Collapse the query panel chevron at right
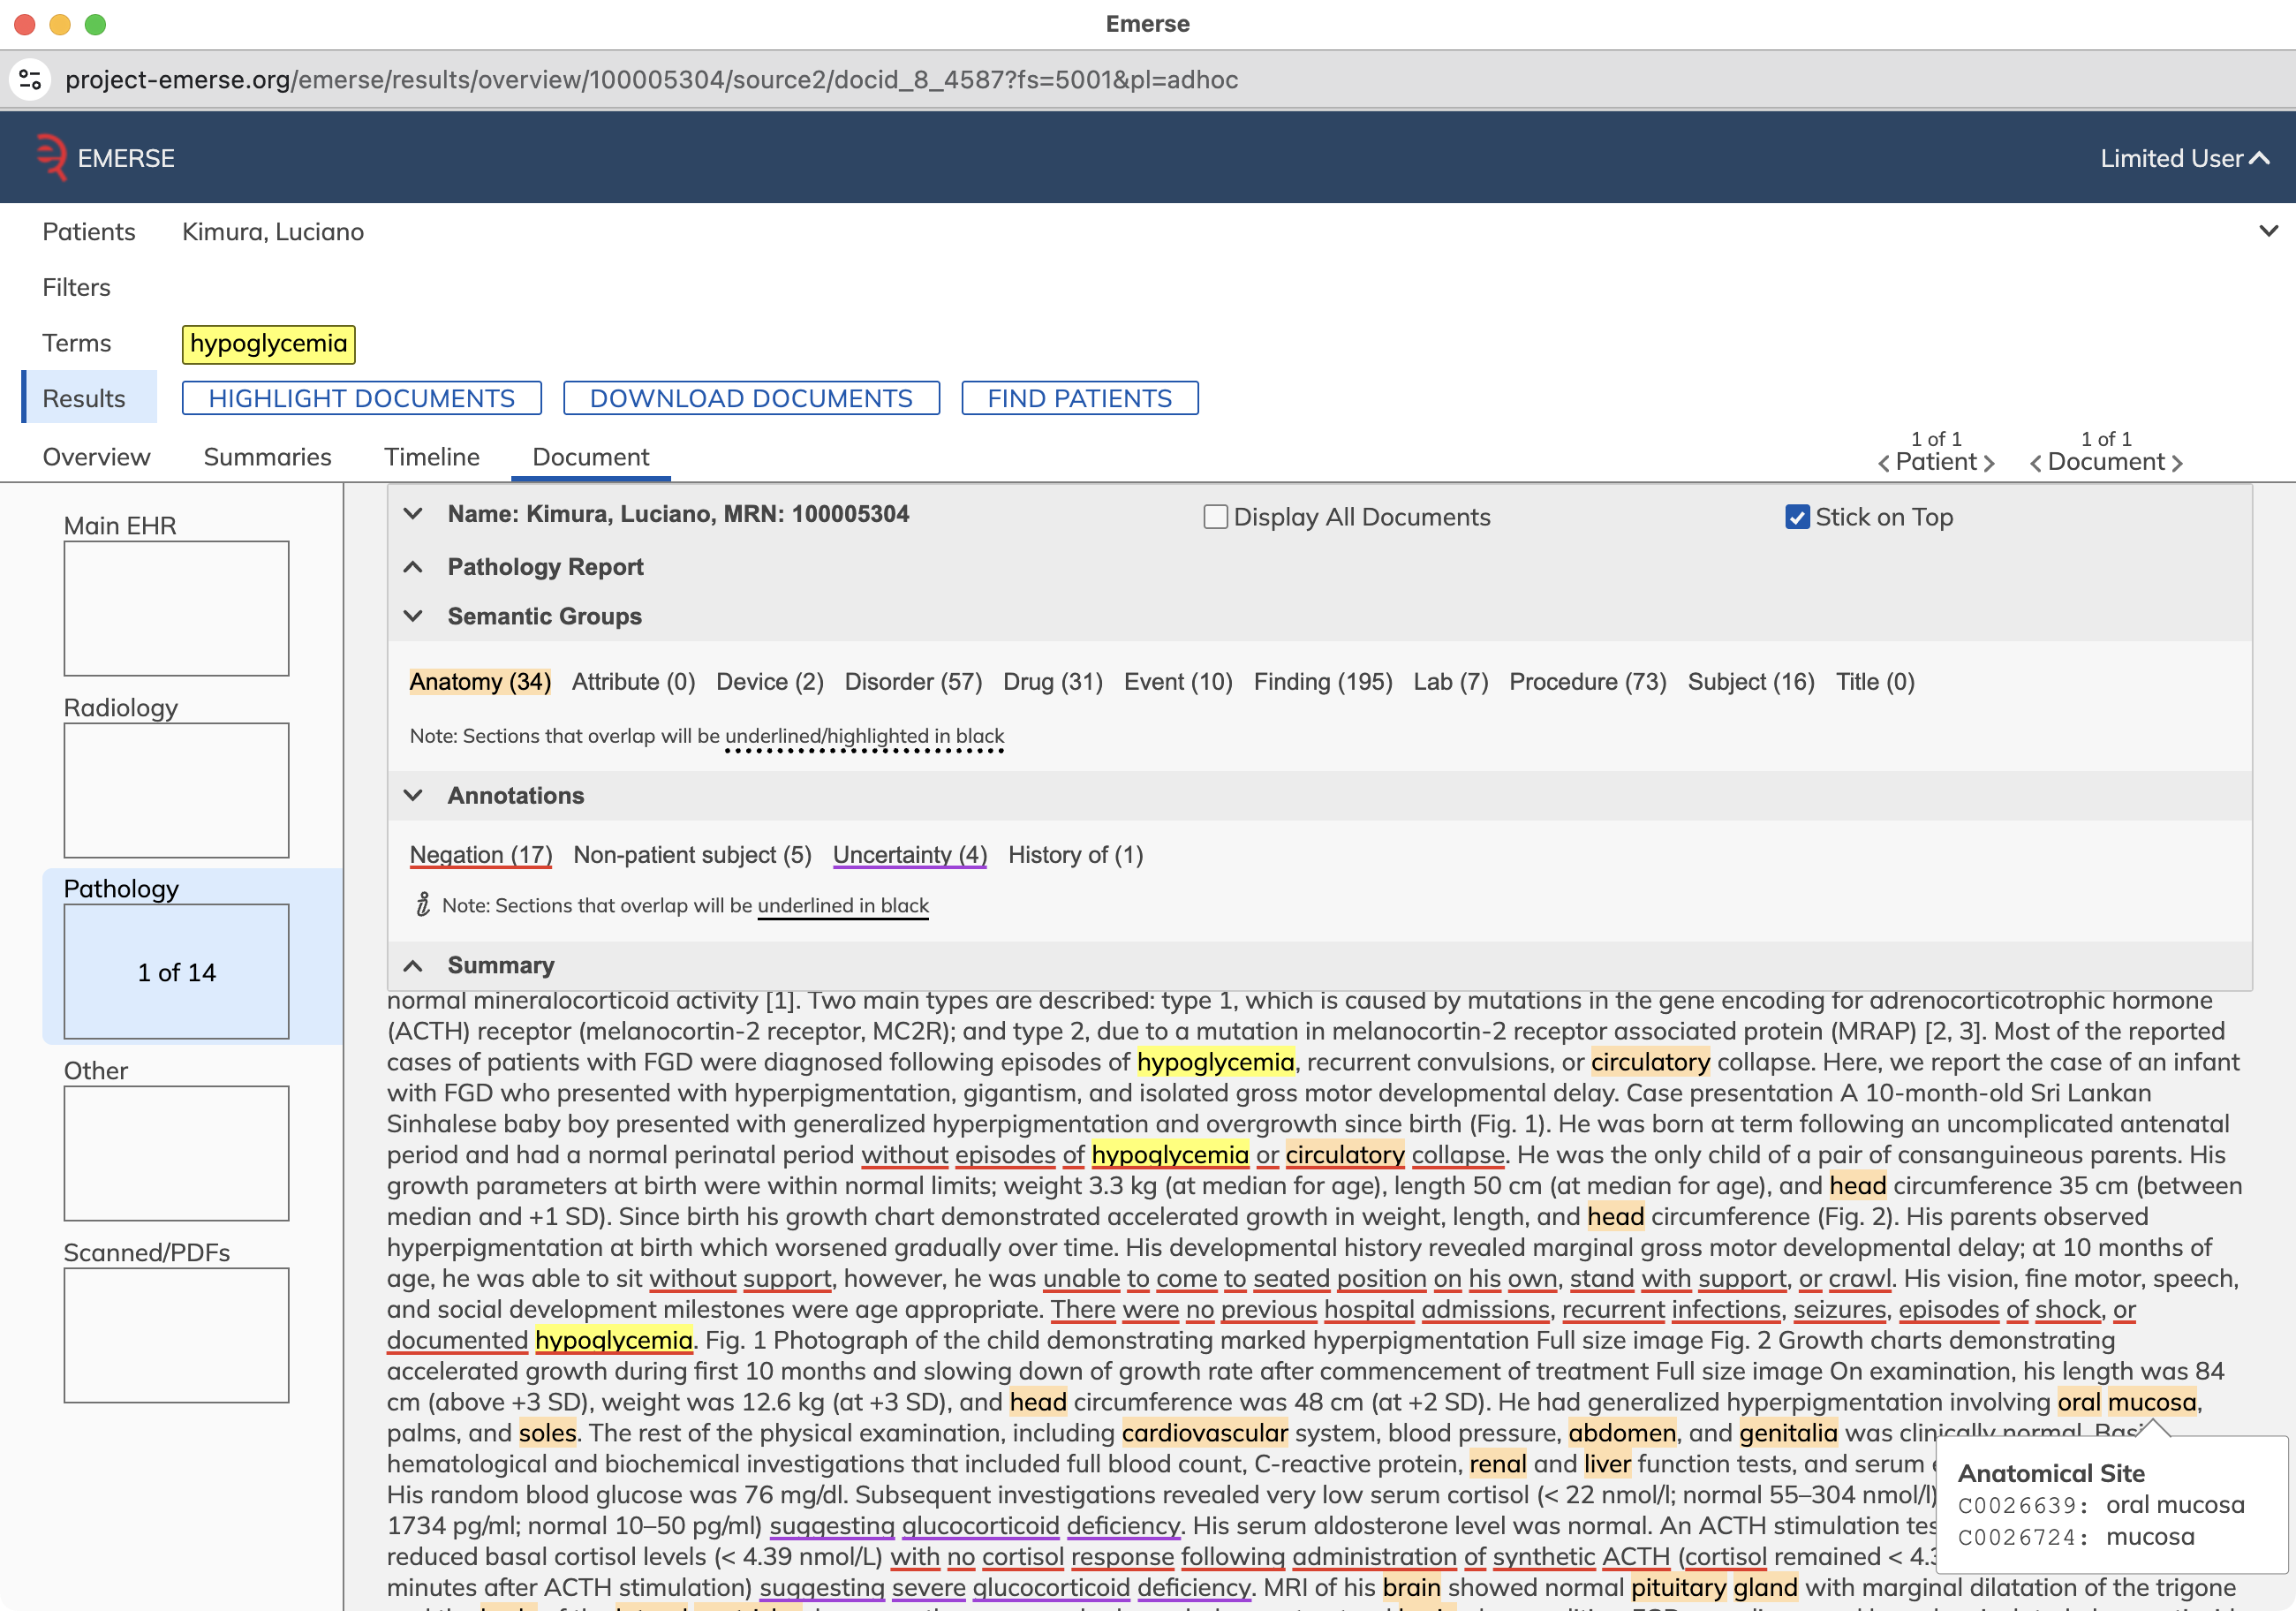 (x=2268, y=231)
